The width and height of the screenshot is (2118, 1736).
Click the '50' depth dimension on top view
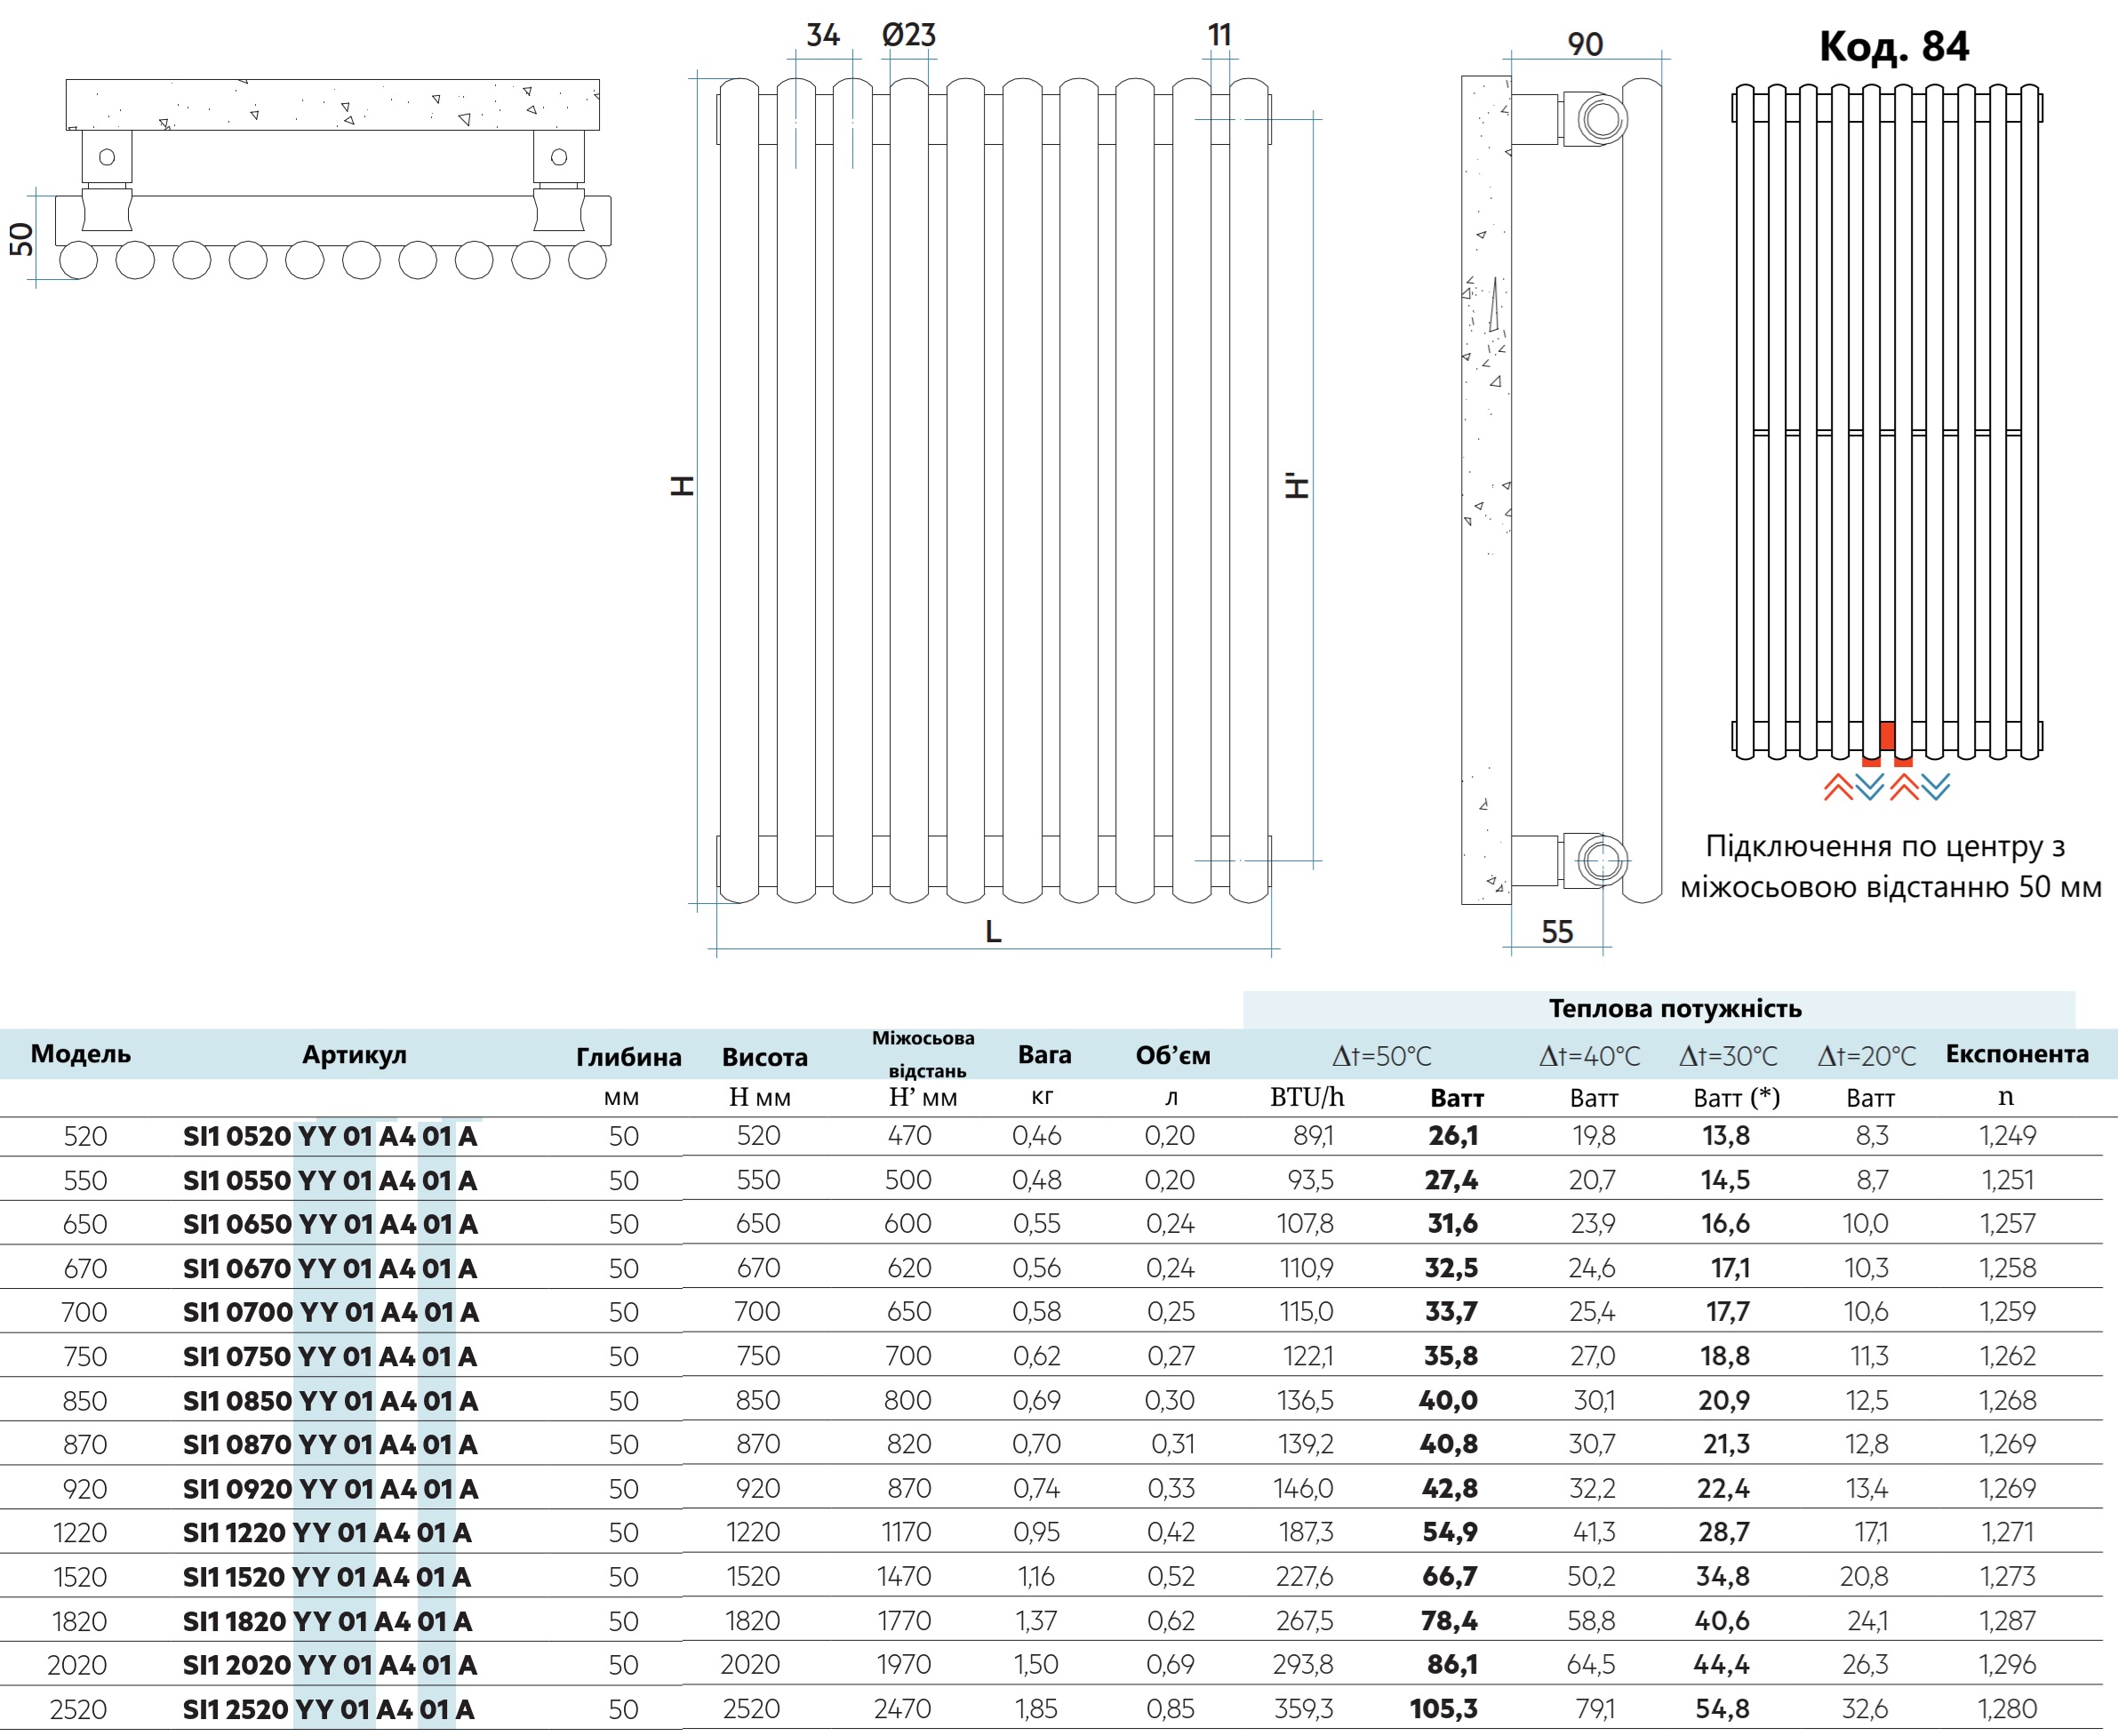point(21,239)
